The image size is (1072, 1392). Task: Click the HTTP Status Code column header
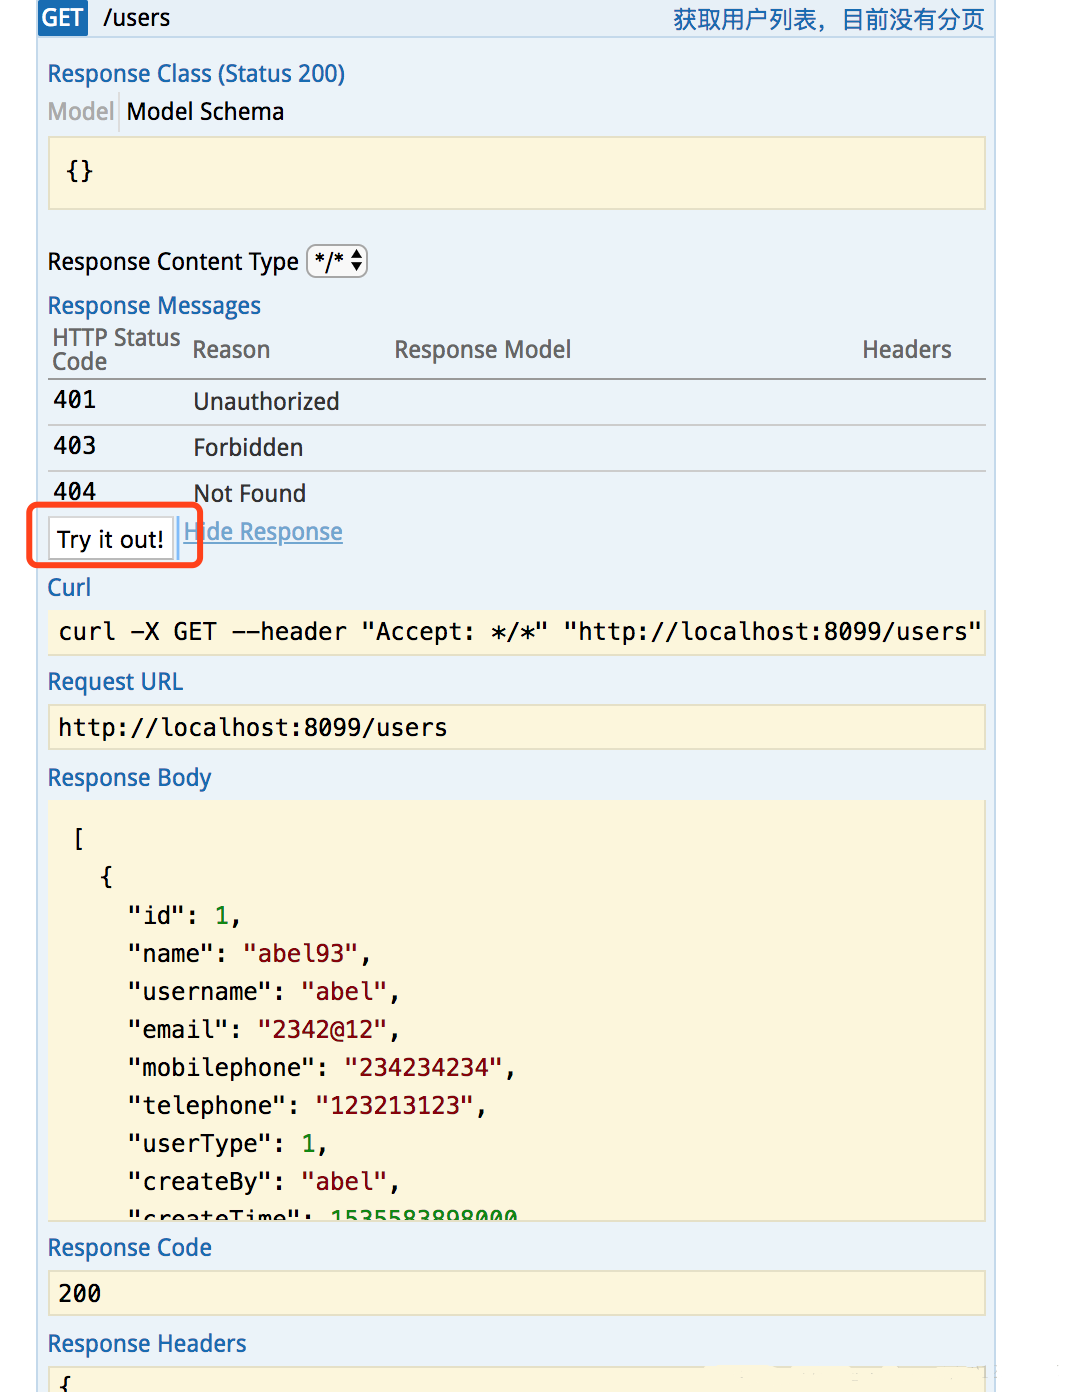[x=116, y=349]
